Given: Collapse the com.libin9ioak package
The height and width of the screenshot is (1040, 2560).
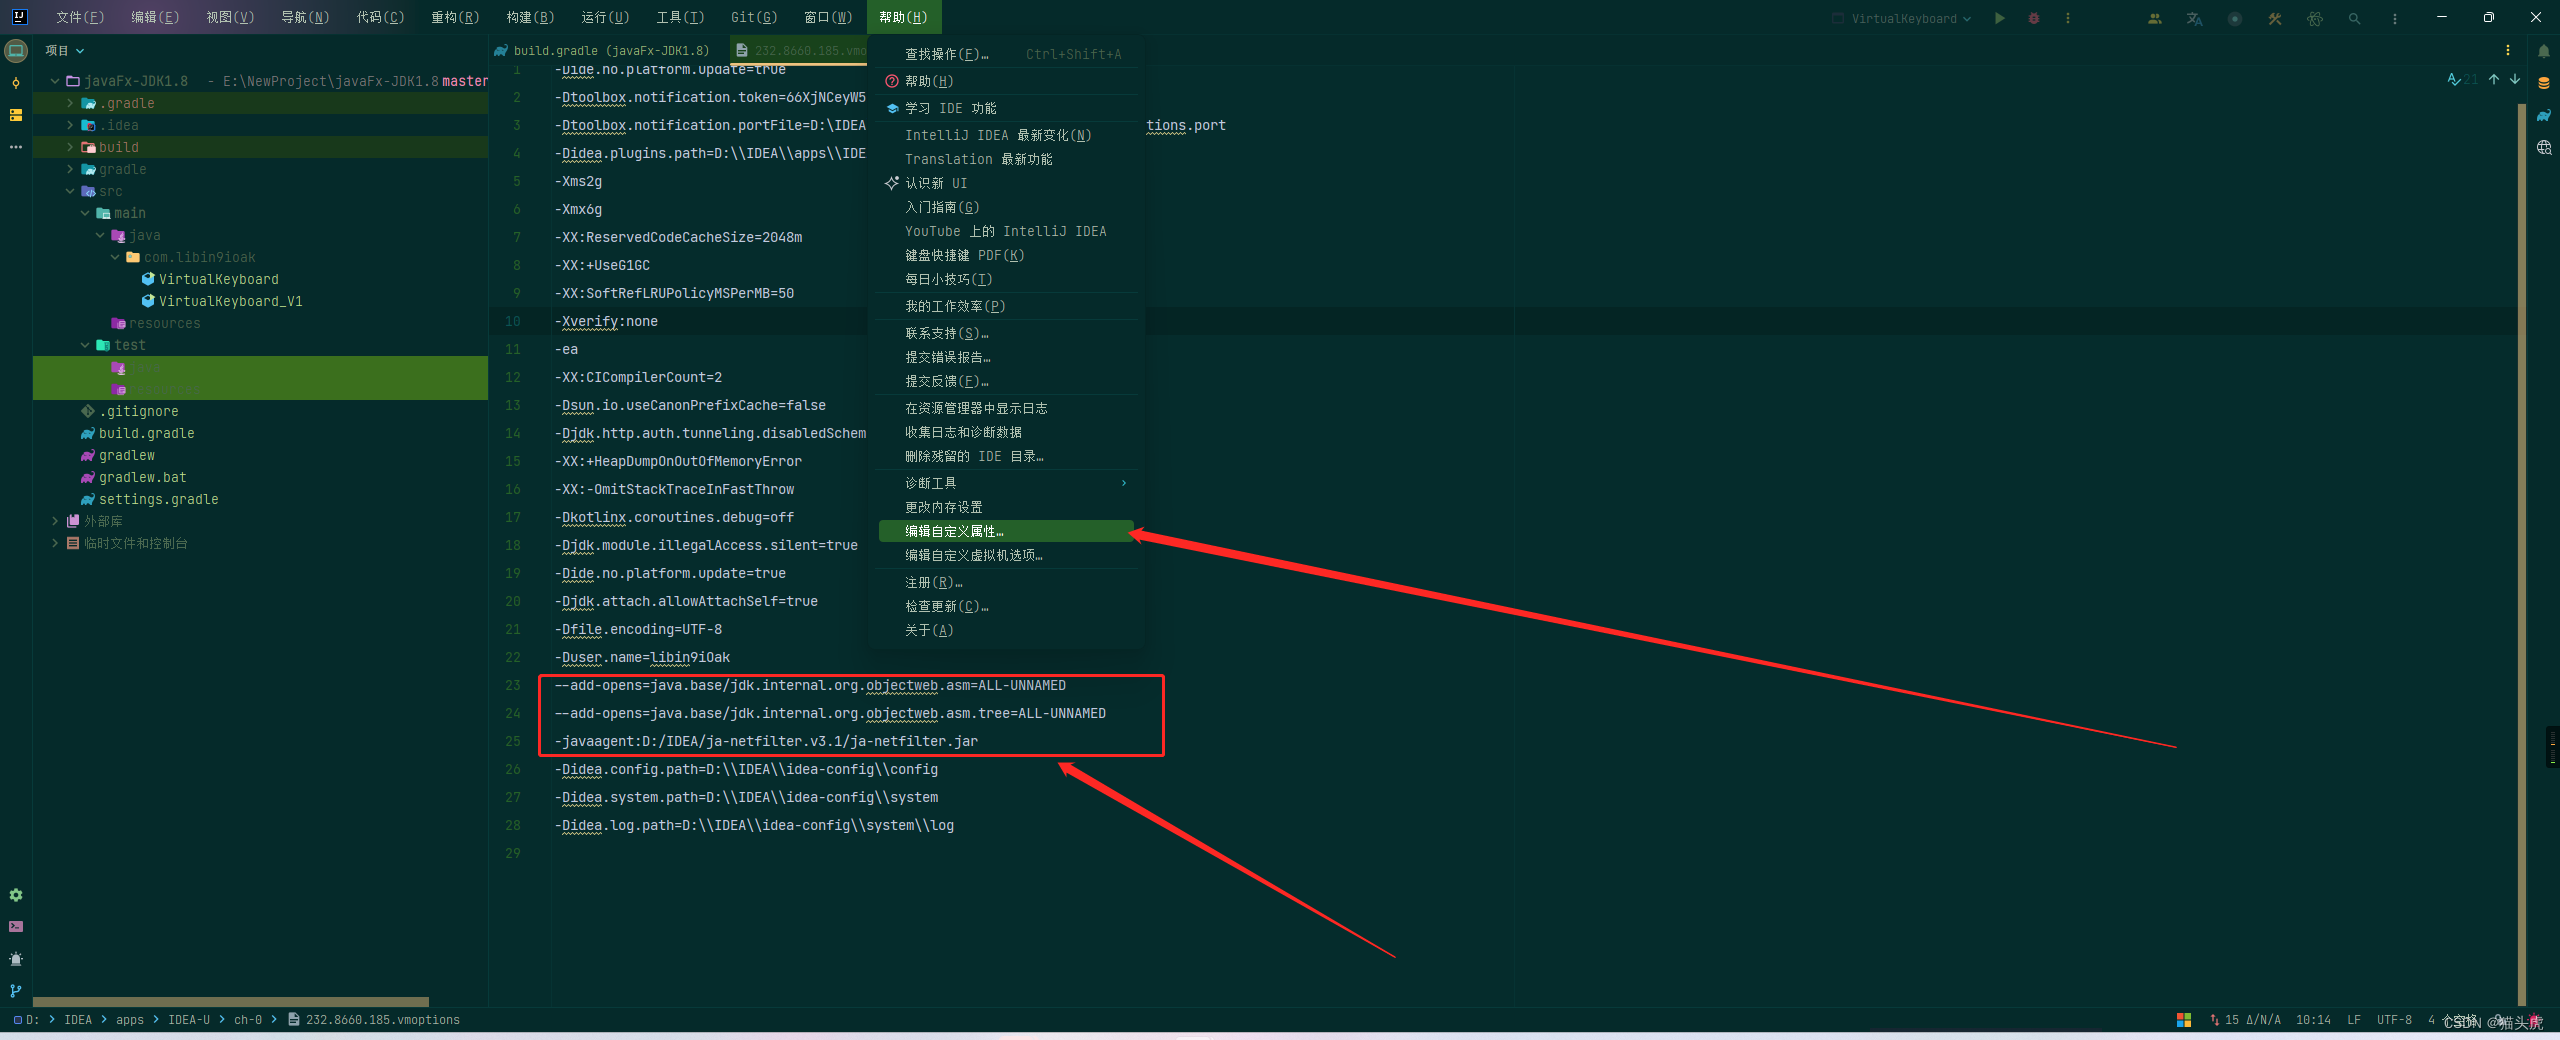Looking at the screenshot, I should [115, 257].
